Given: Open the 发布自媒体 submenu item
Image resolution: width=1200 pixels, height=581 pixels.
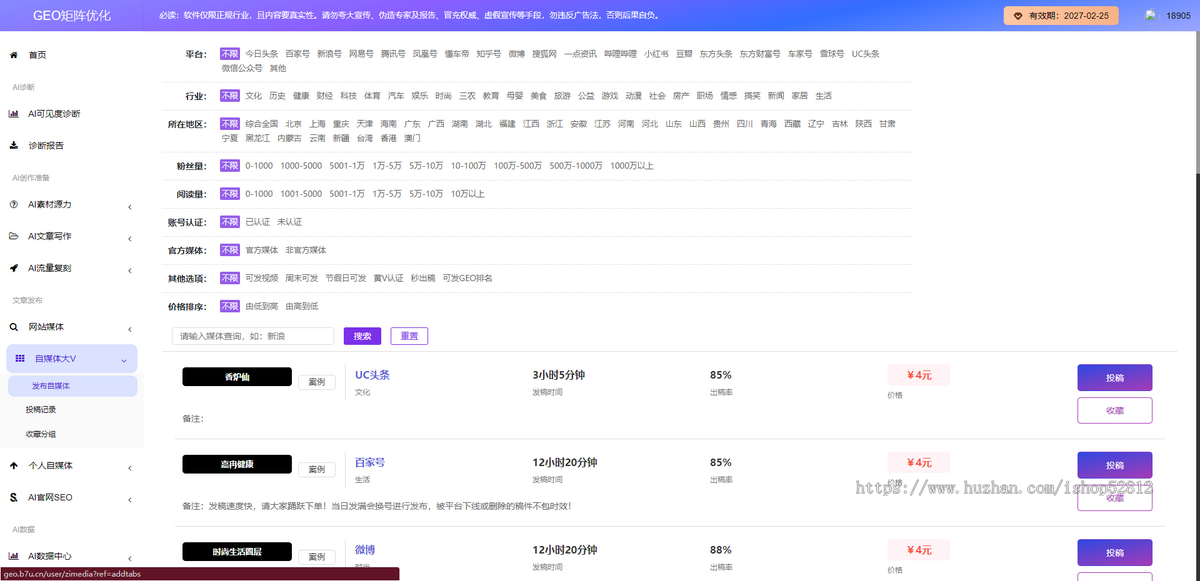Looking at the screenshot, I should [x=72, y=385].
